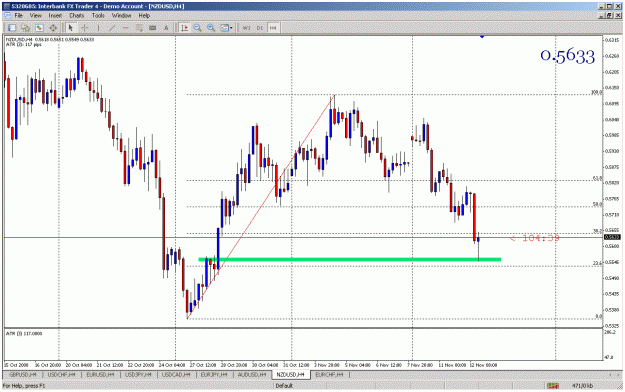This screenshot has height=392, width=625.
Task: Switch to the USDJPY,H4 chart tab
Action: point(138,375)
